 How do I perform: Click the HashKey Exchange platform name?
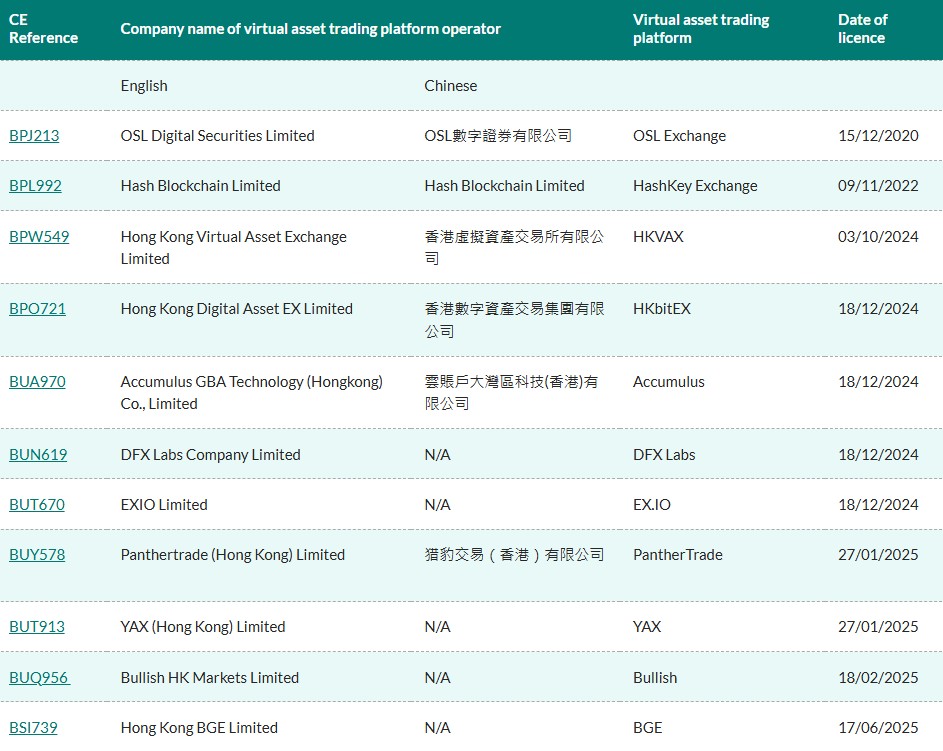695,185
